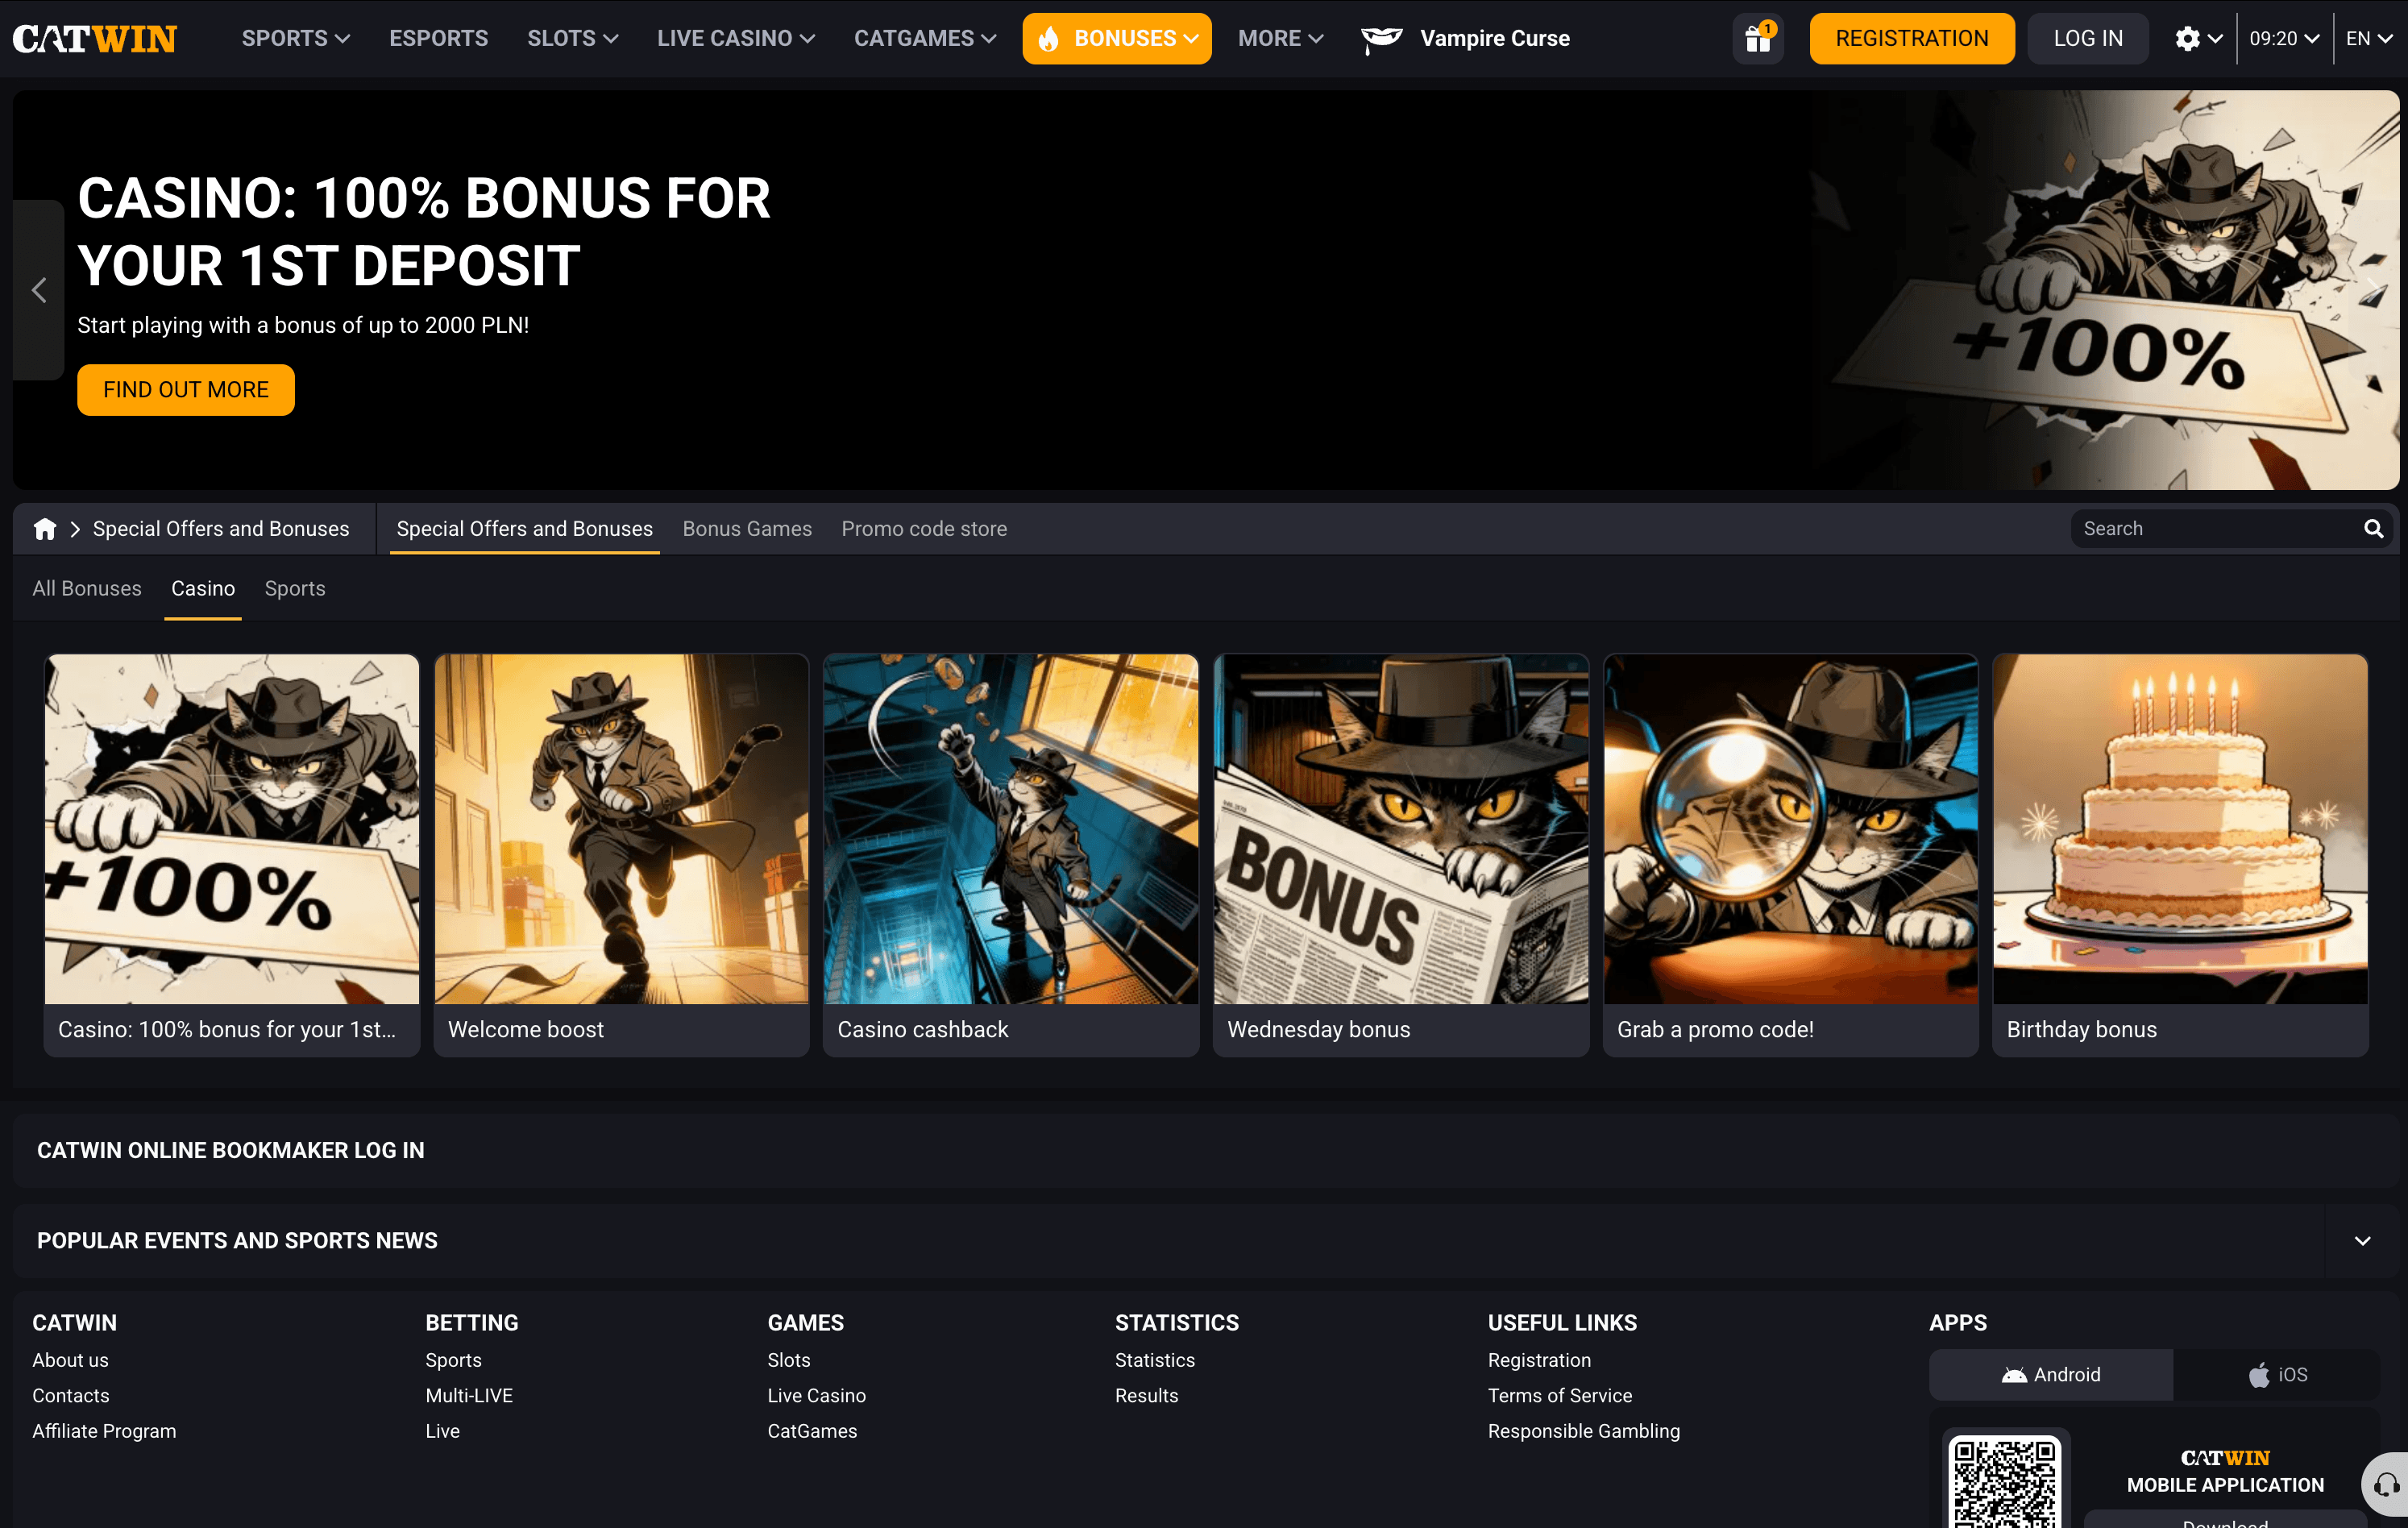Select the iOS app tab
The width and height of the screenshot is (2408, 1528).
point(2277,1374)
